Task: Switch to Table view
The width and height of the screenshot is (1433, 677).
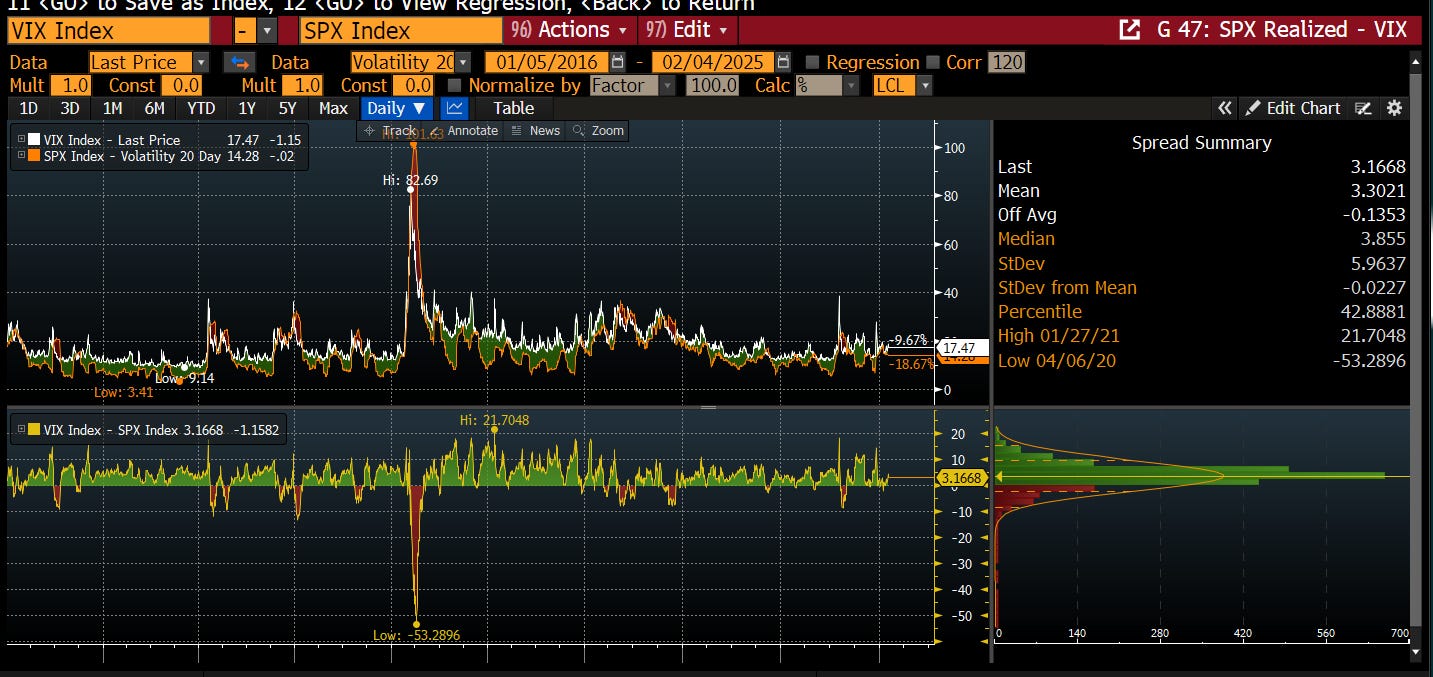Action: click(x=513, y=108)
